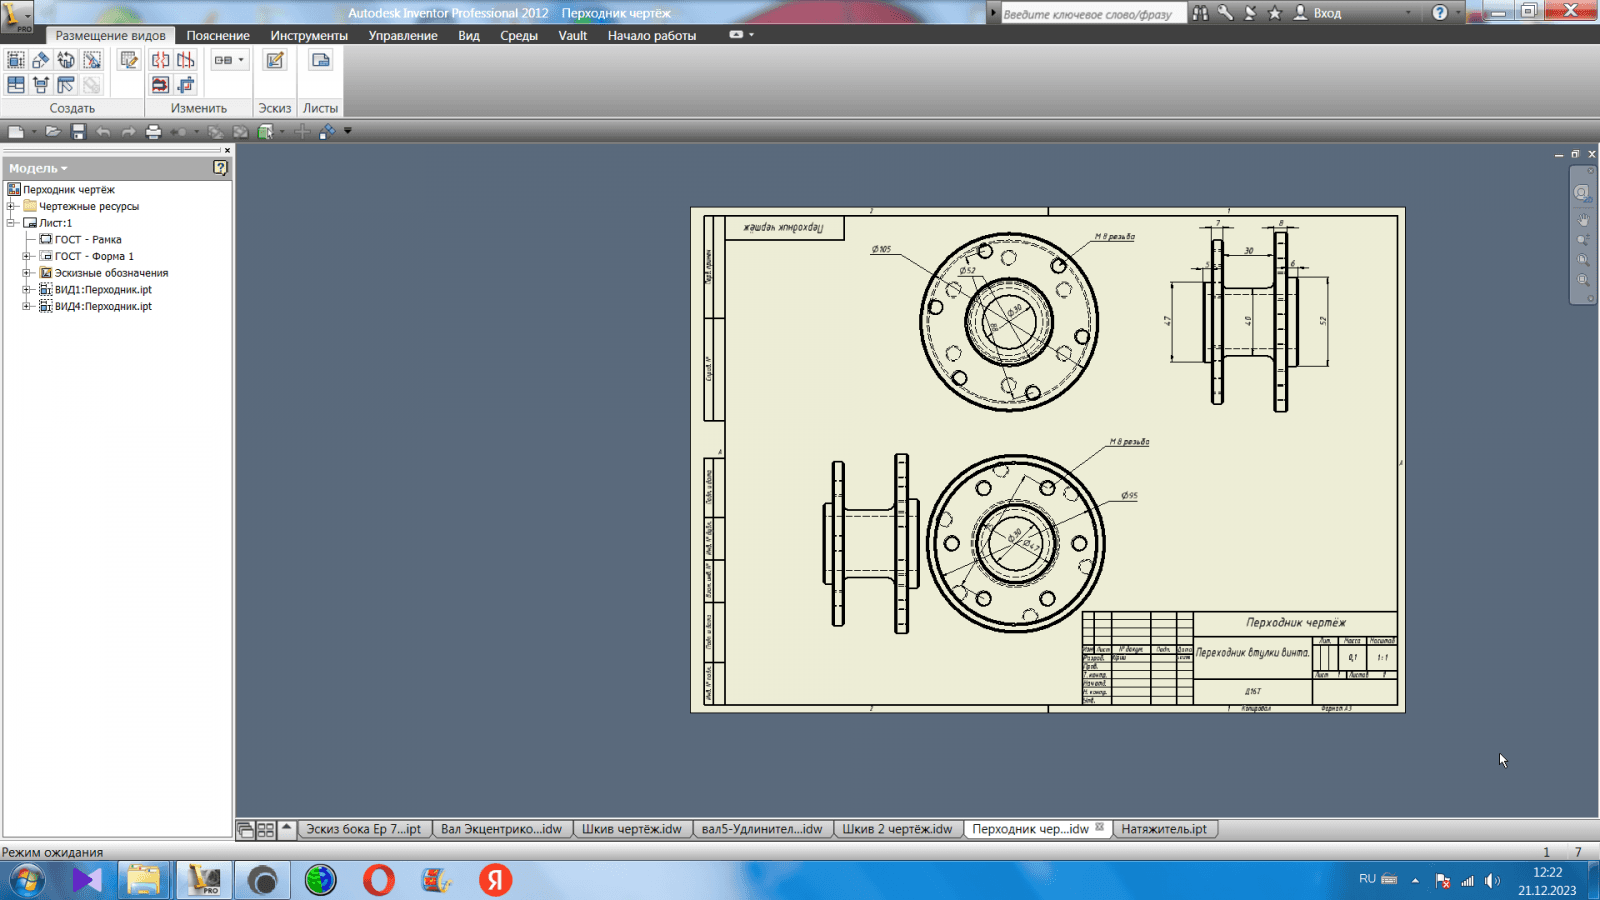Image resolution: width=1600 pixels, height=900 pixels.
Task: Click the Save icon in quick access toolbar
Action: click(x=78, y=131)
